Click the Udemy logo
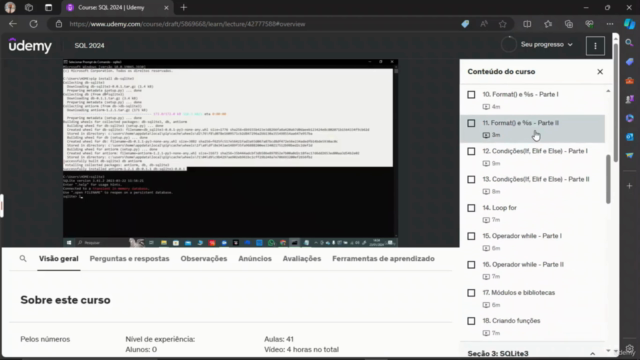 [30, 45]
